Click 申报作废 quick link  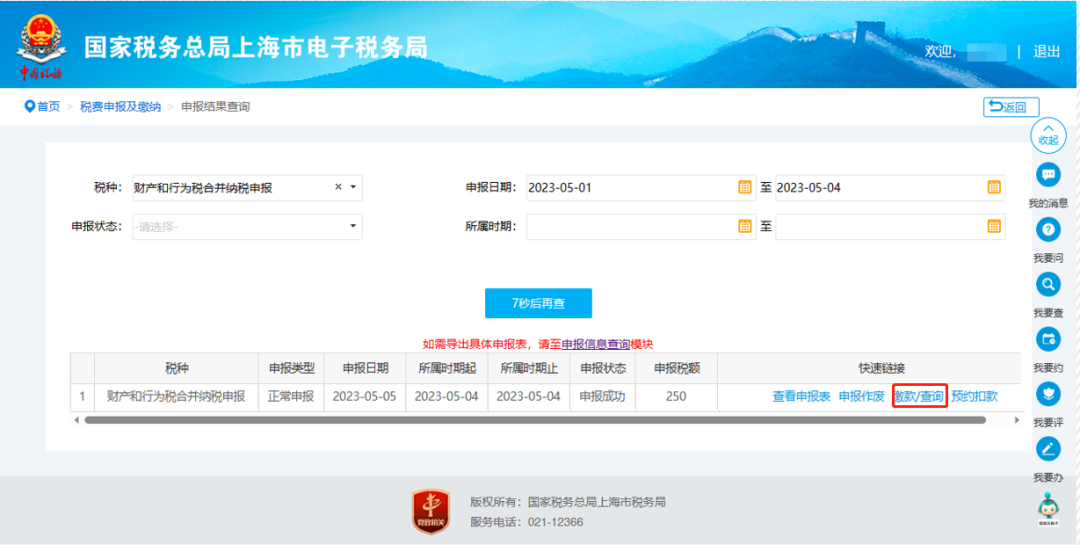(x=861, y=397)
